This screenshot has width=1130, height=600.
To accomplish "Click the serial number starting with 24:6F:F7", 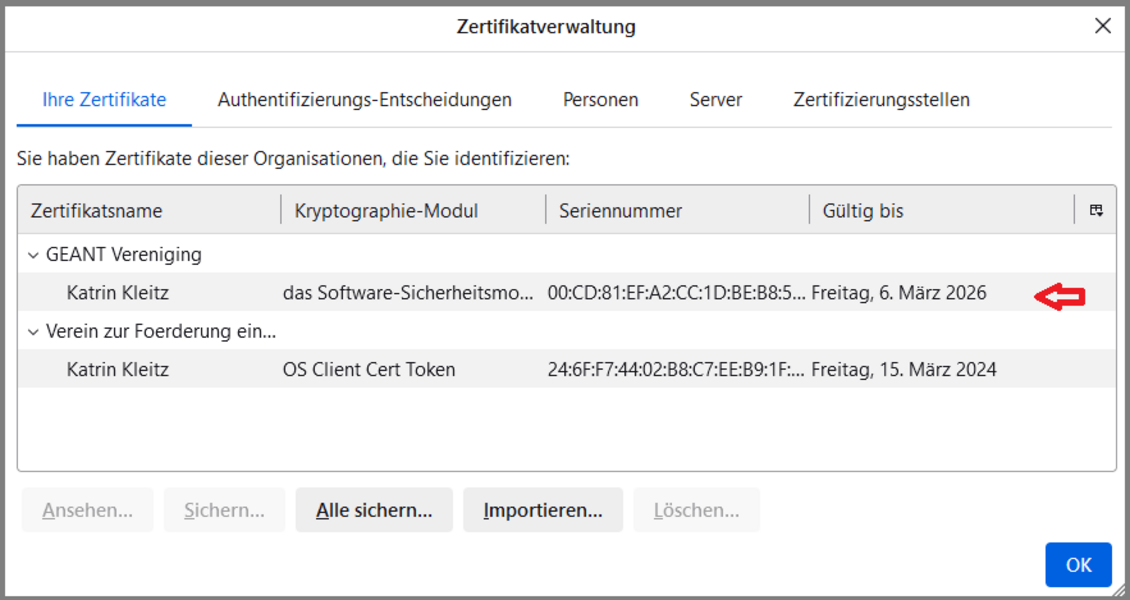I will (x=676, y=370).
